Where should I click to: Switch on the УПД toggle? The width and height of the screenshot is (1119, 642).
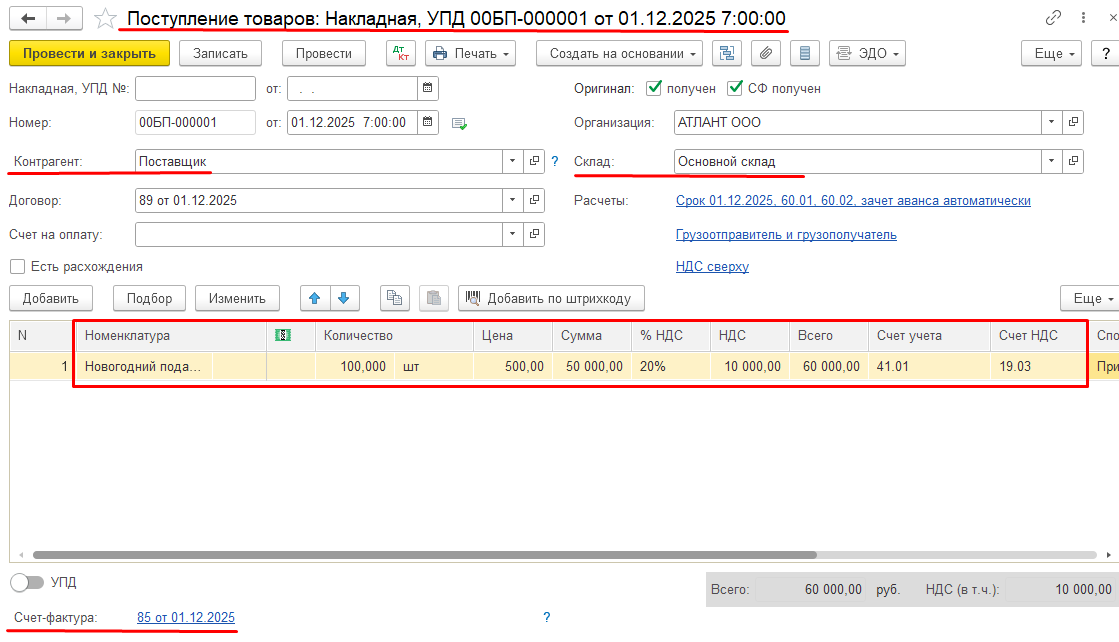pos(27,582)
